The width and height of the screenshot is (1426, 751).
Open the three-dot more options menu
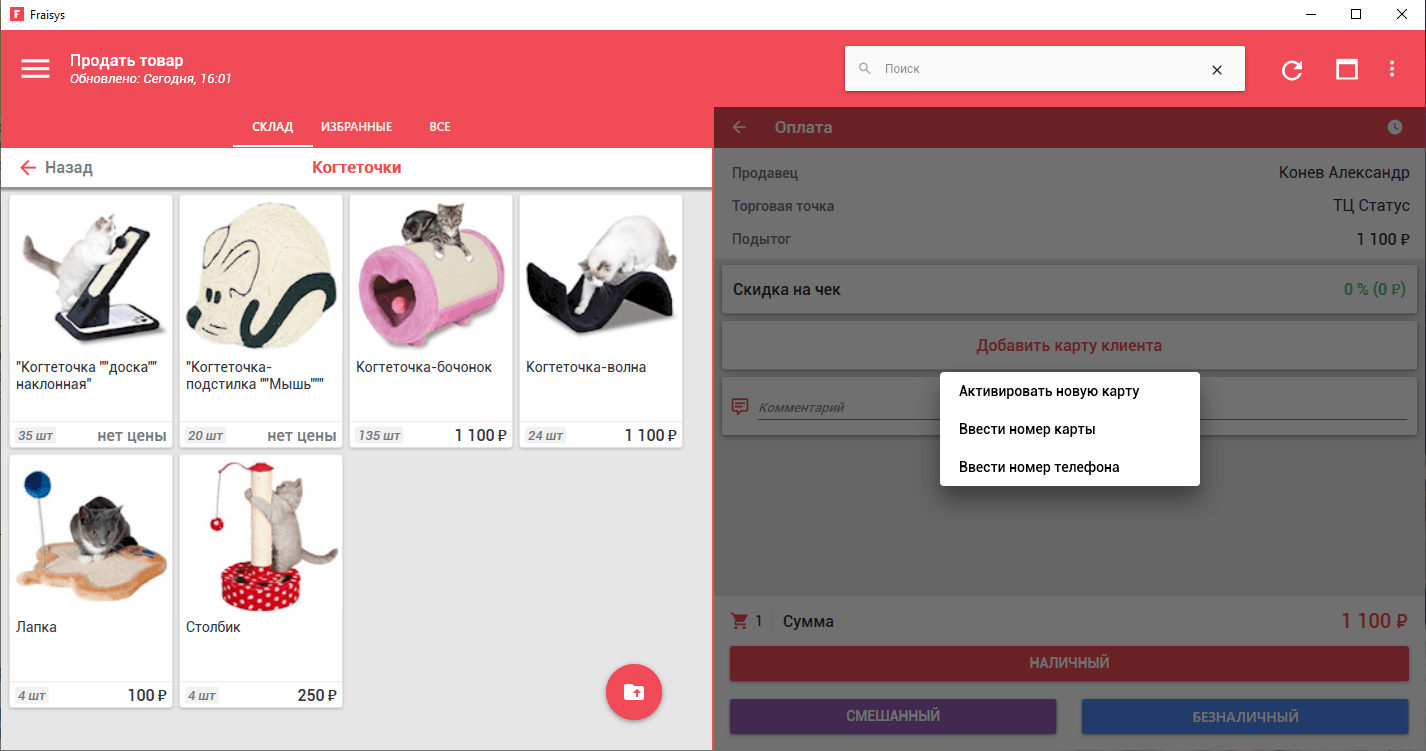point(1392,69)
